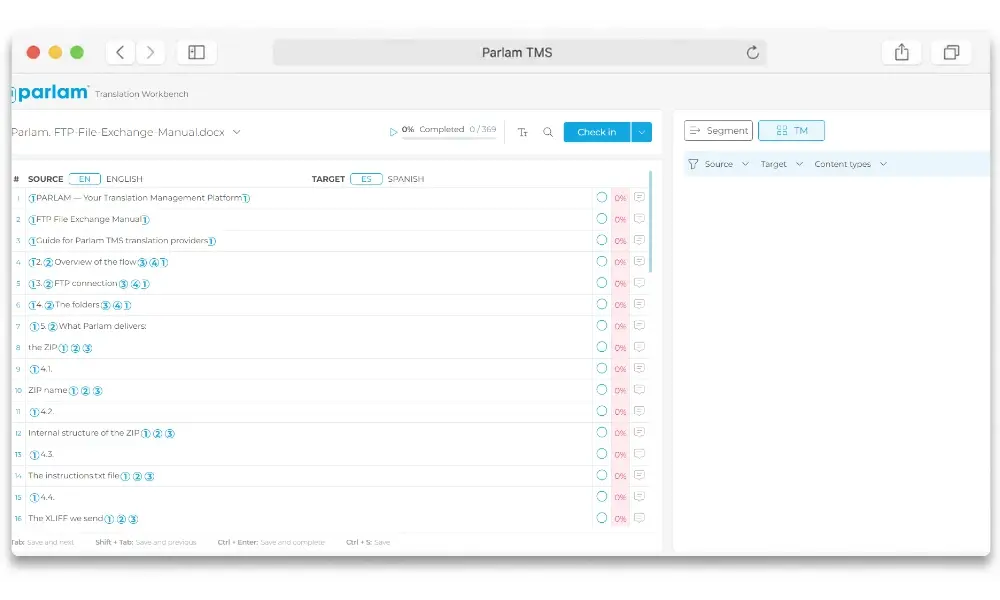The height and width of the screenshot is (600, 1000).
Task: Switch to the TM tab
Action: point(791,131)
